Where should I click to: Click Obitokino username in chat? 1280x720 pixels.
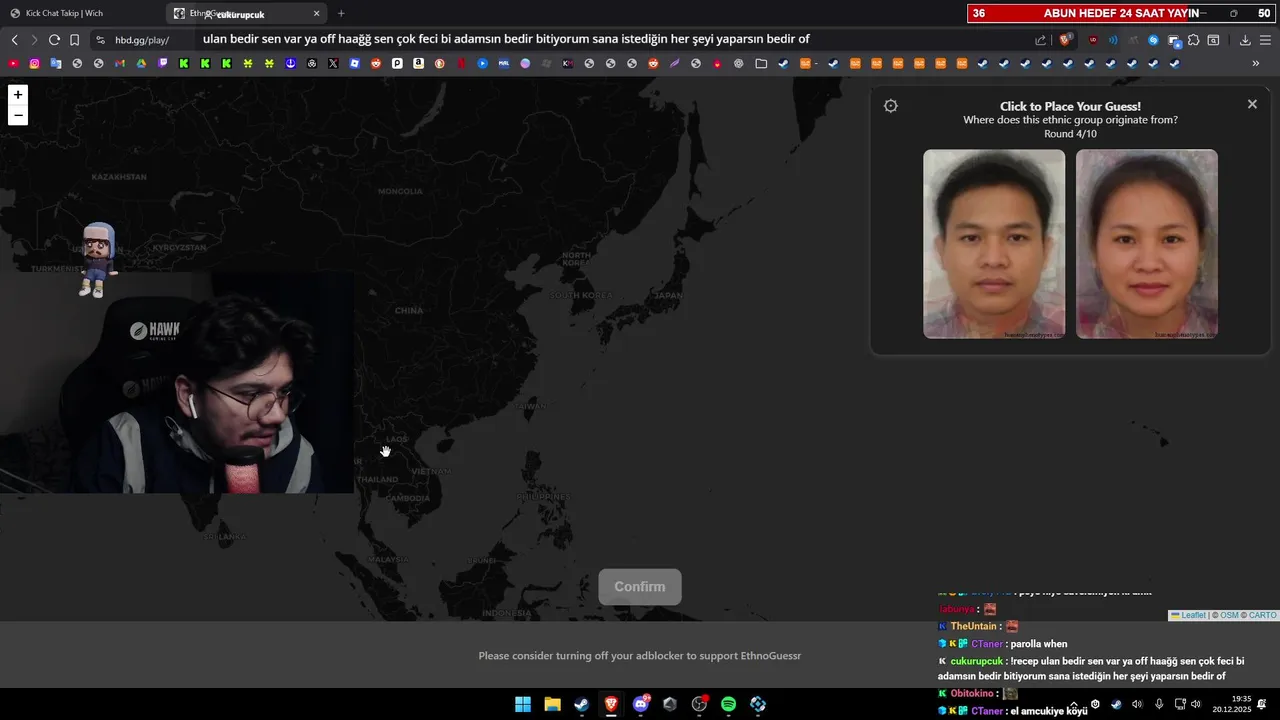click(972, 693)
